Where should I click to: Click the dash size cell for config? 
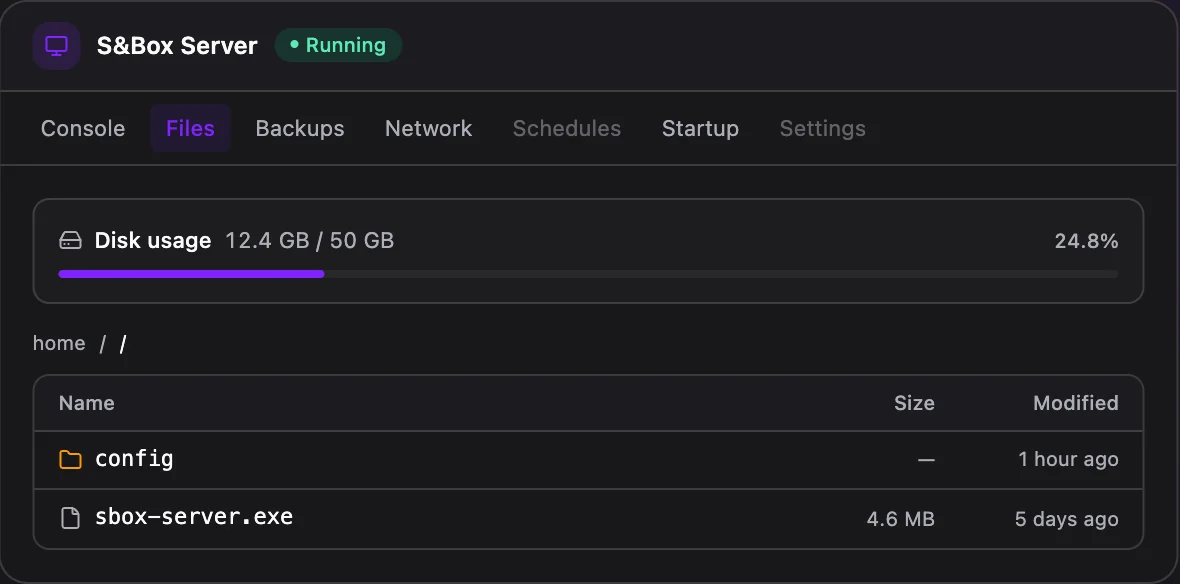click(x=926, y=459)
